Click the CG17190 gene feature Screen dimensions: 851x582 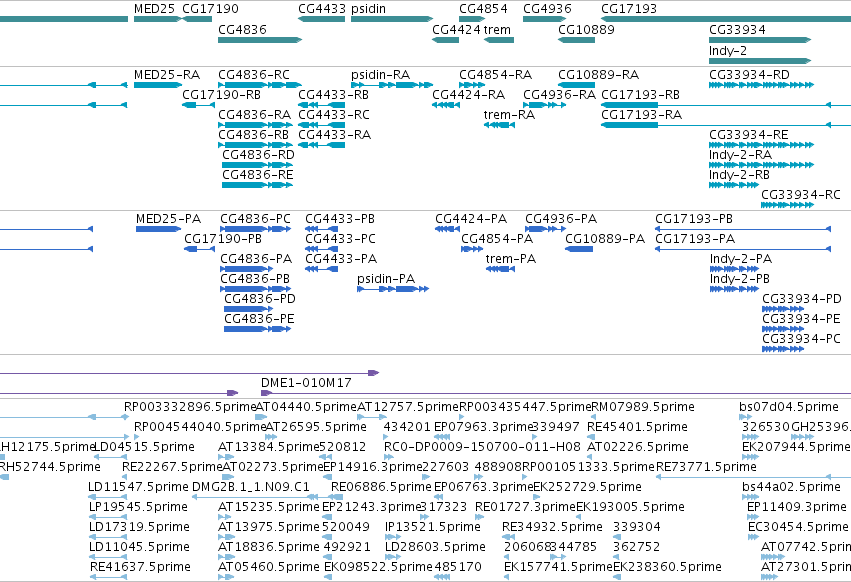pyautogui.click(x=197, y=19)
